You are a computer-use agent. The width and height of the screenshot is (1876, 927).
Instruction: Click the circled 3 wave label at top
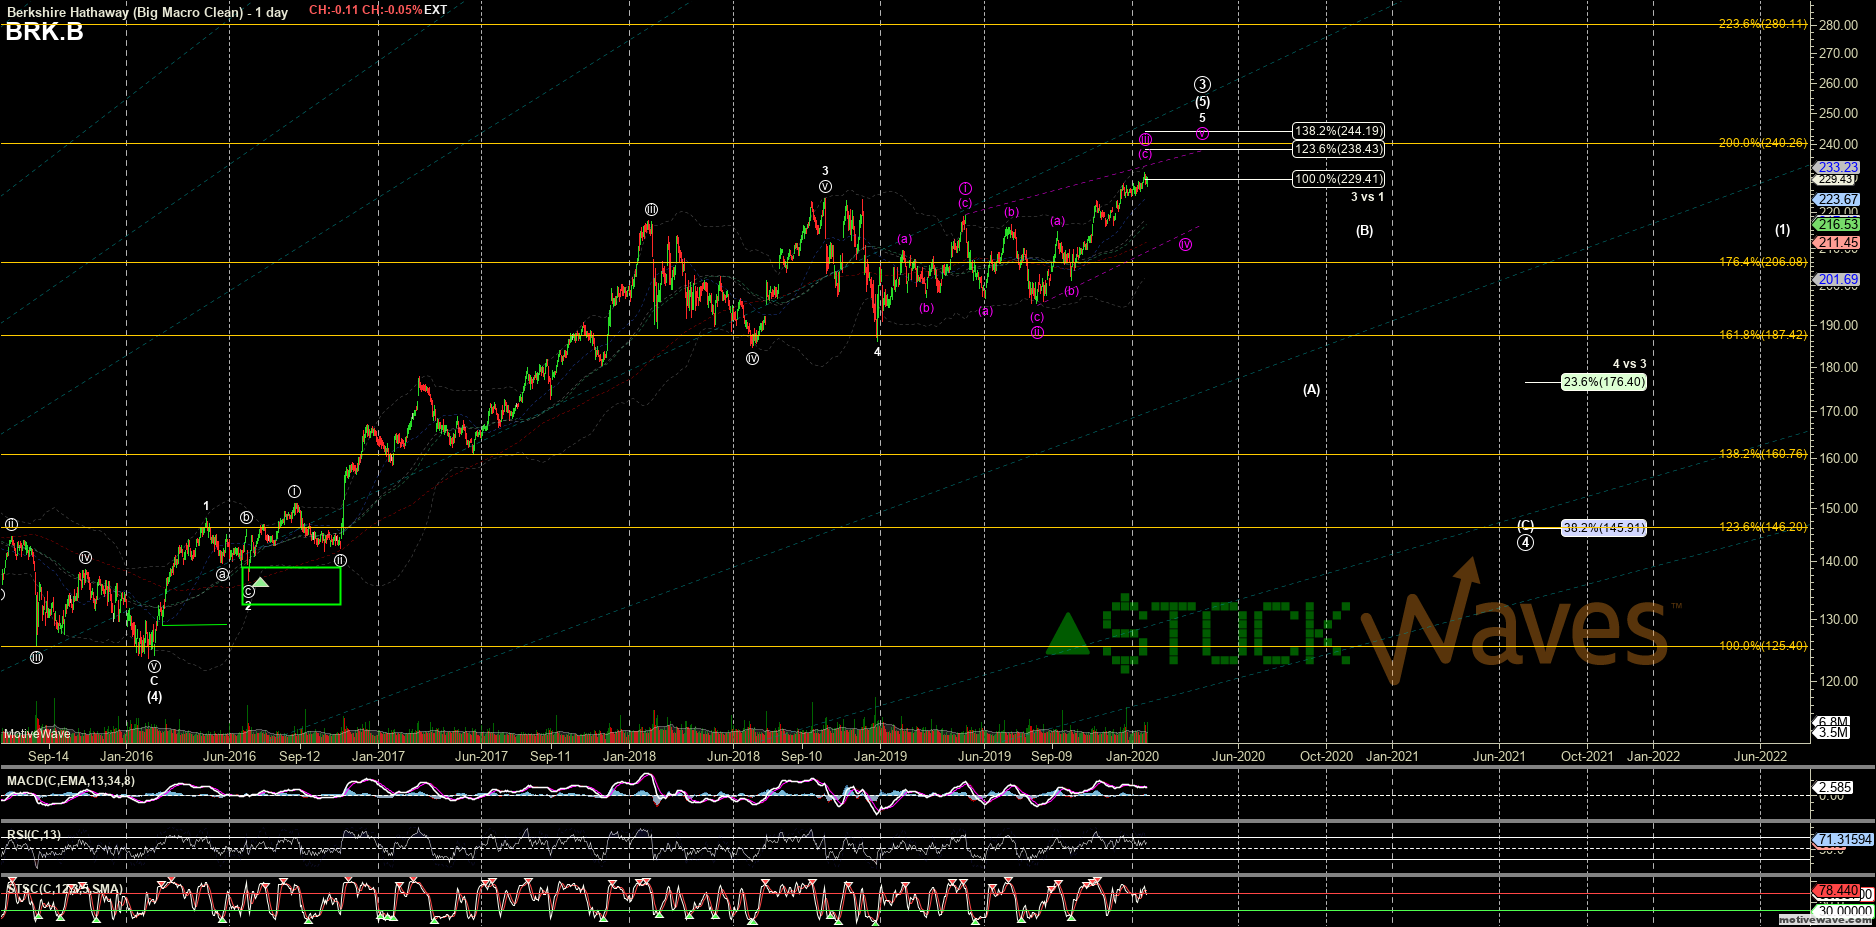1202,85
